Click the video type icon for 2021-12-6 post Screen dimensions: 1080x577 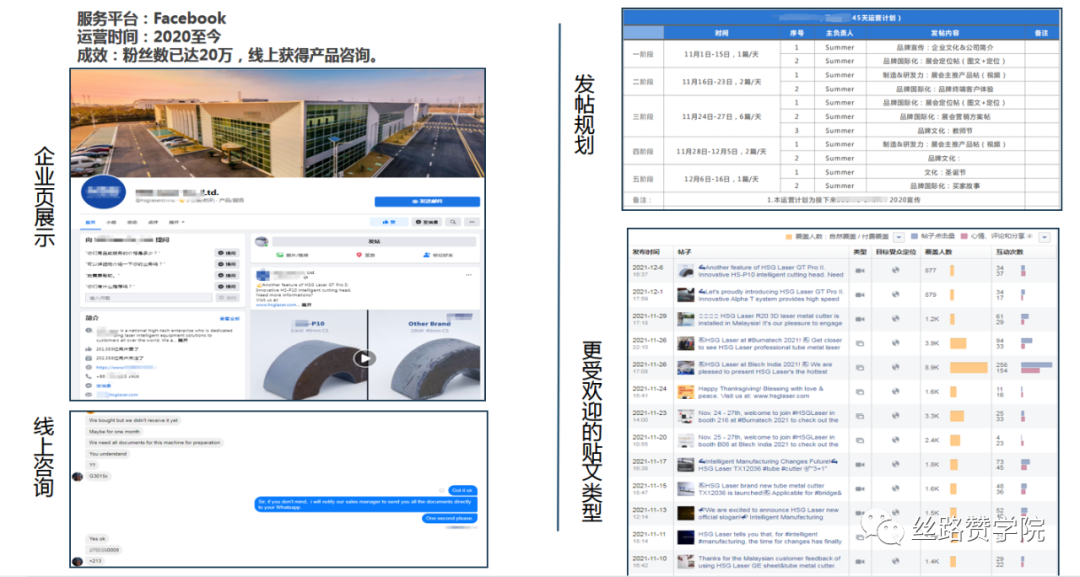[x=860, y=271]
